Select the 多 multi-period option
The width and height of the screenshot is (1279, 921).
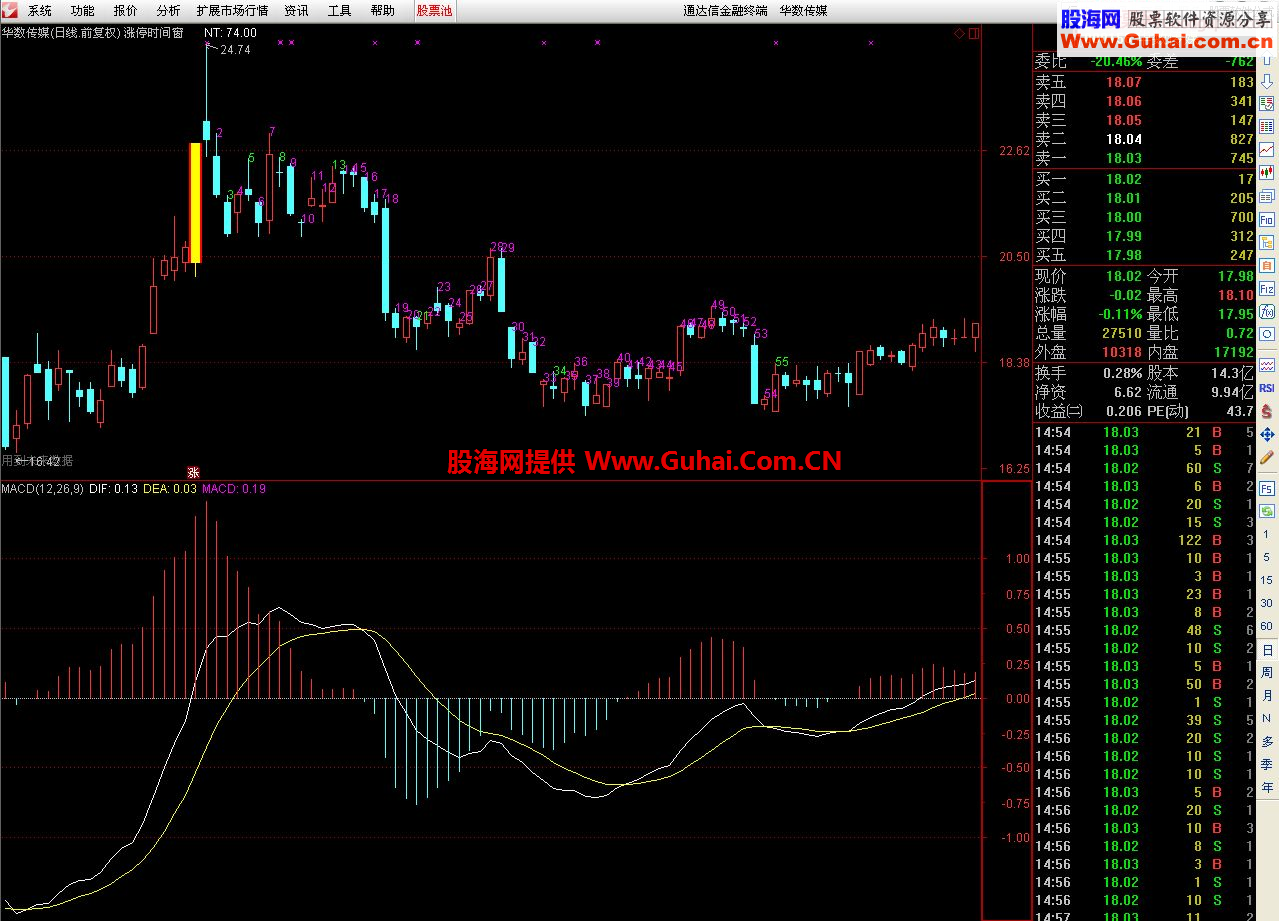[x=1267, y=740]
